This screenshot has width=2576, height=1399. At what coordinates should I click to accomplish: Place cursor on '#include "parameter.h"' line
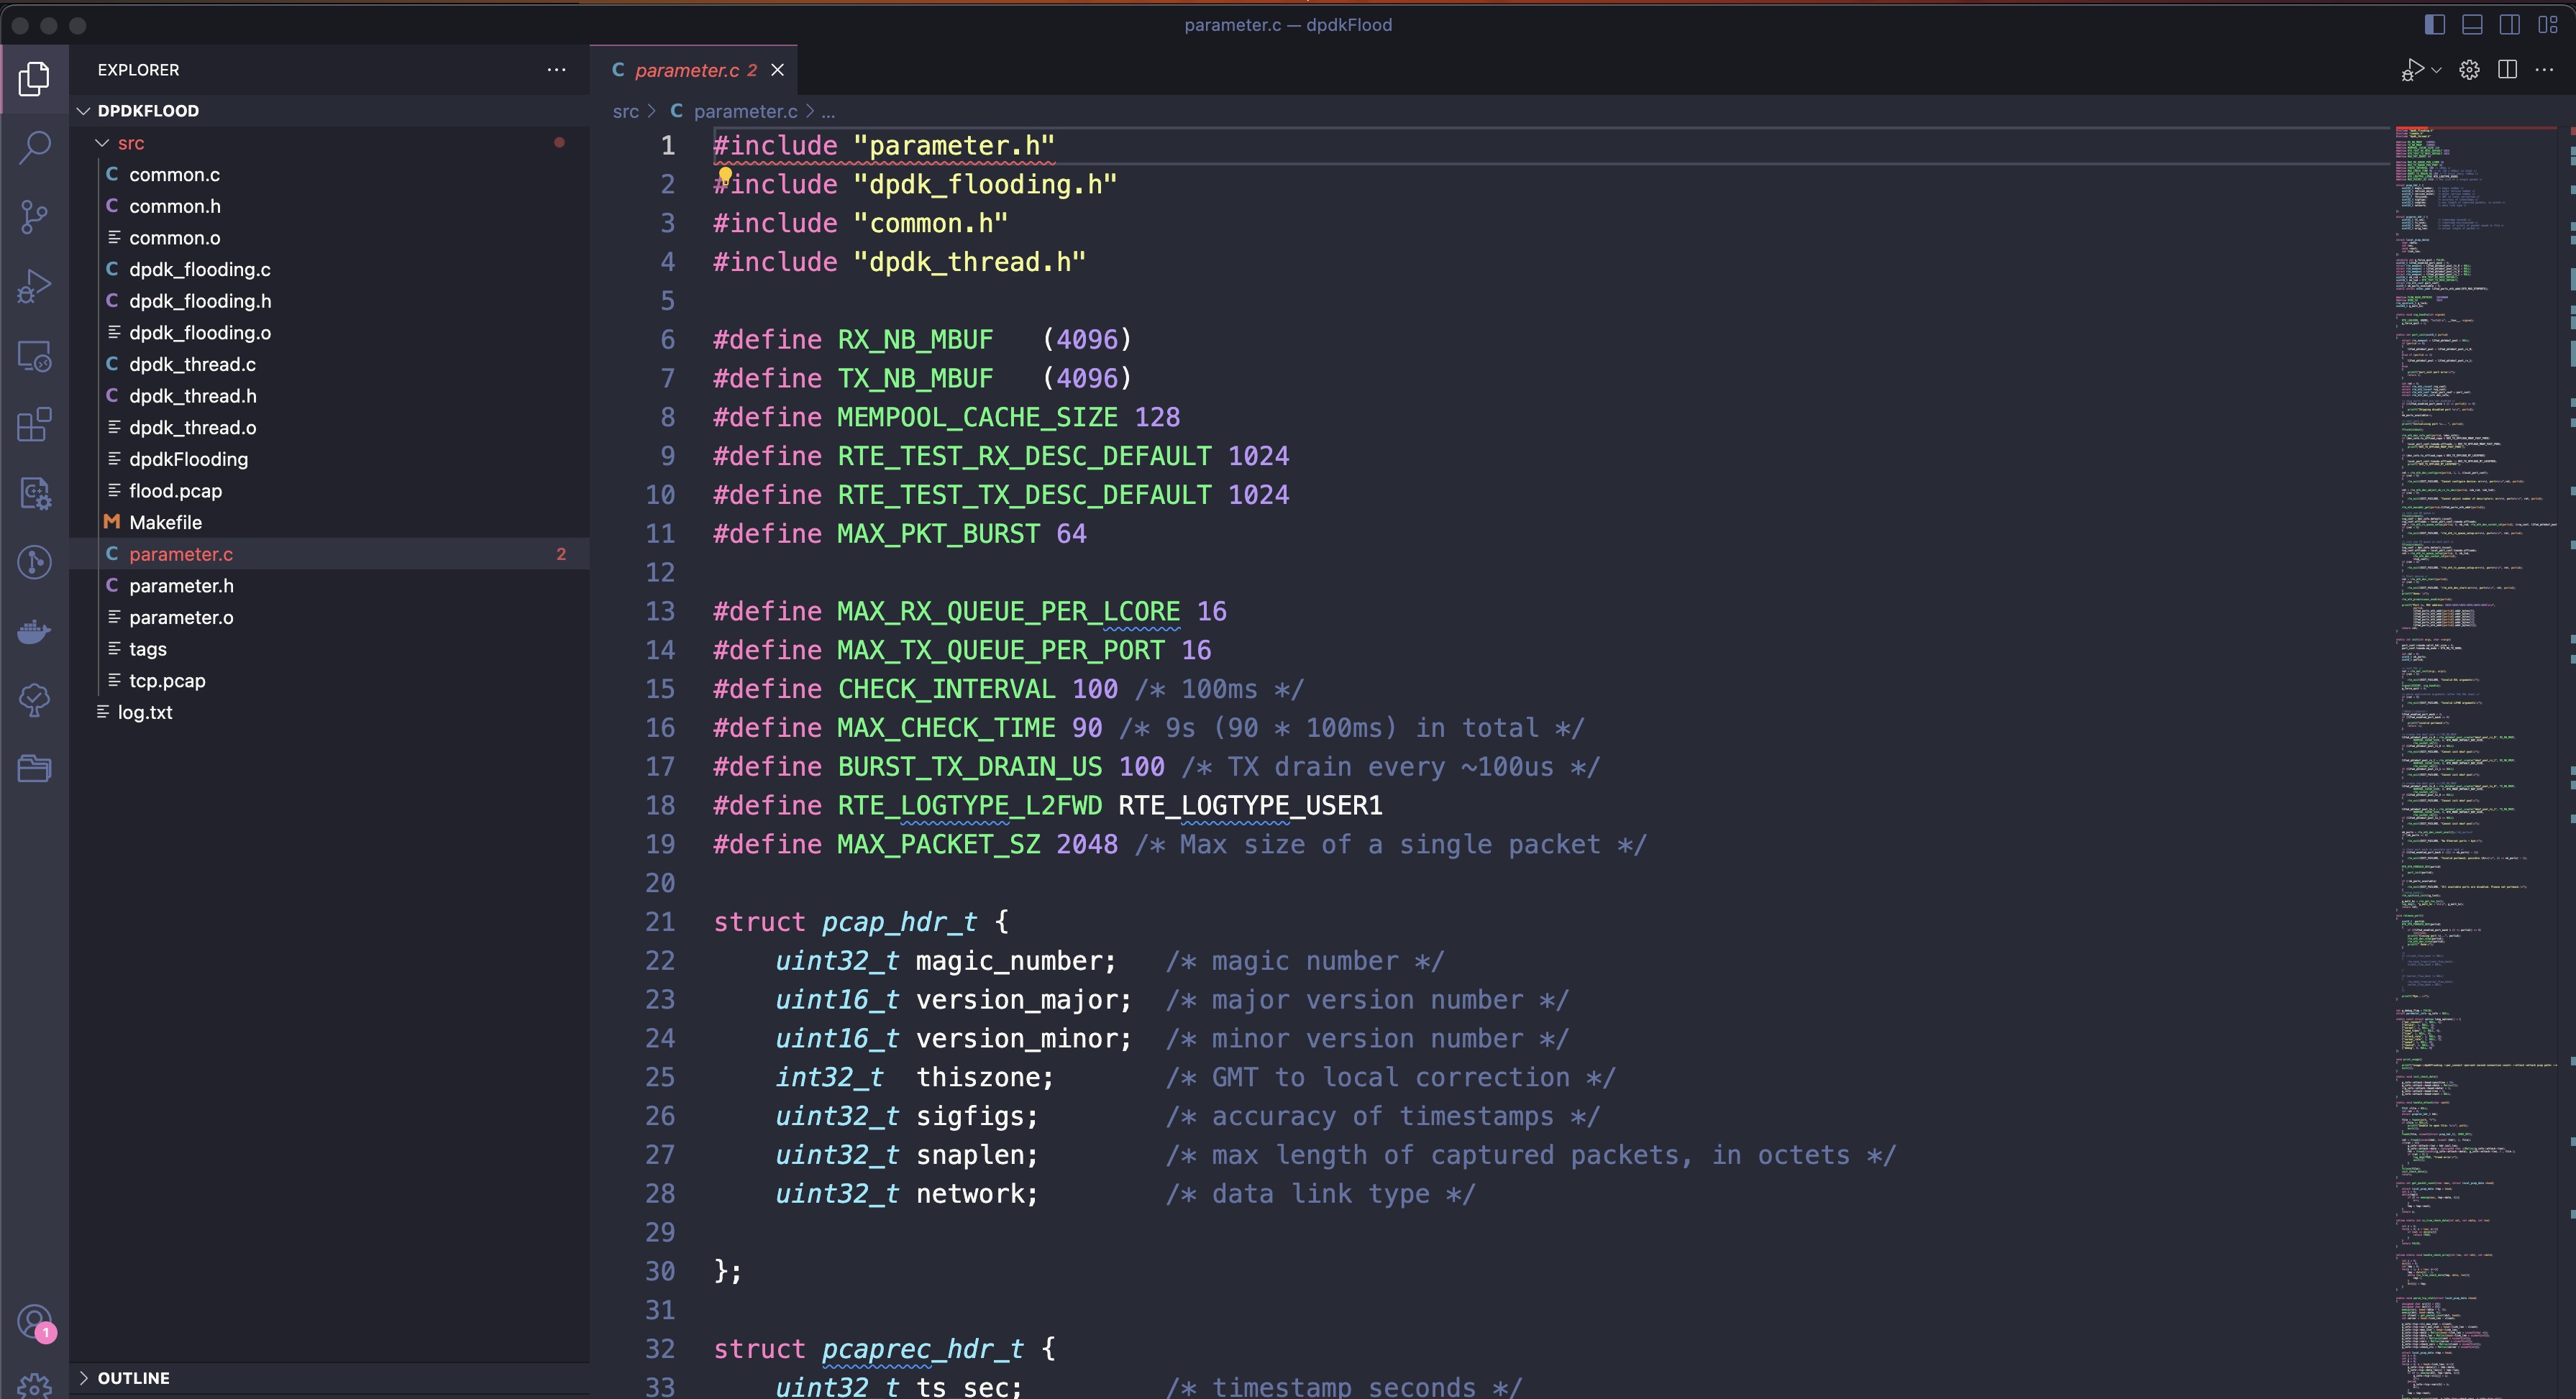pyautogui.click(x=884, y=146)
